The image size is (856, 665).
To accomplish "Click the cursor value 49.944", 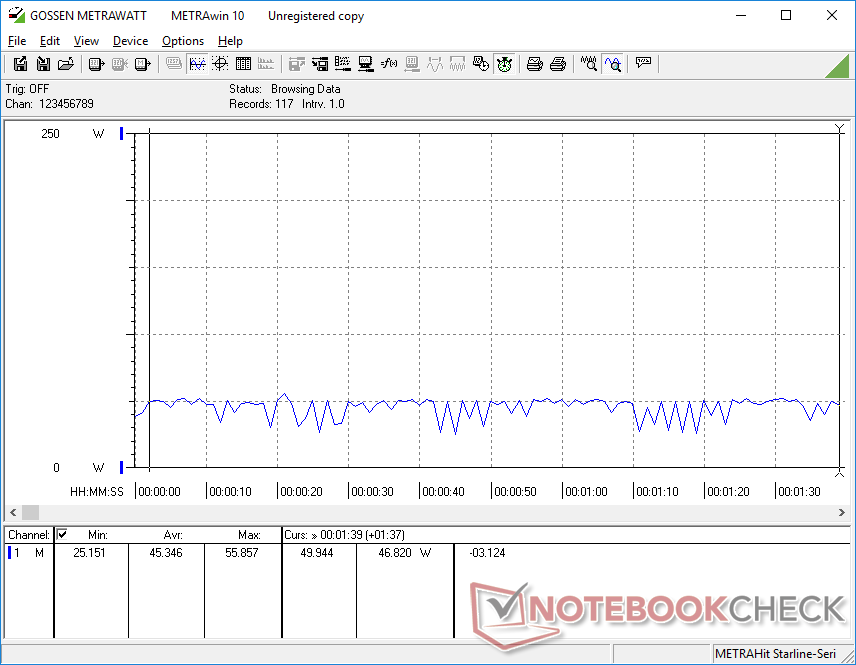I will (317, 553).
